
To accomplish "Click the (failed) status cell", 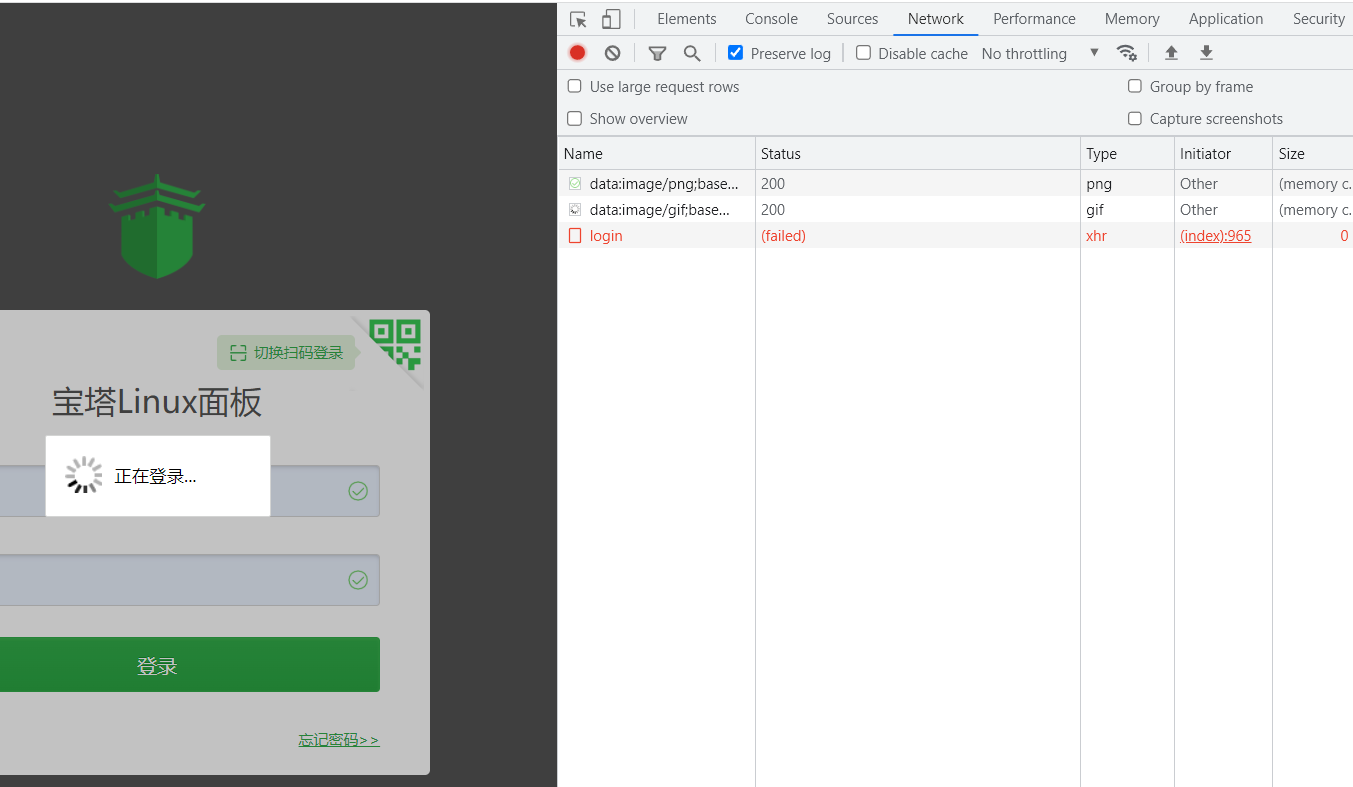I will (783, 236).
